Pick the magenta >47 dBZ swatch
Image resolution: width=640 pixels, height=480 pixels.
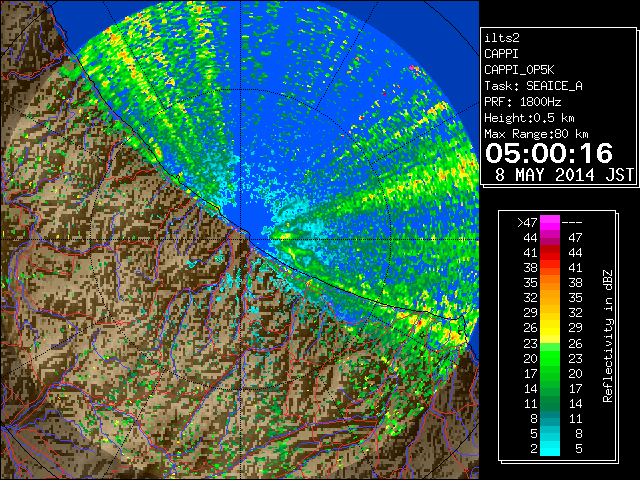click(x=550, y=222)
